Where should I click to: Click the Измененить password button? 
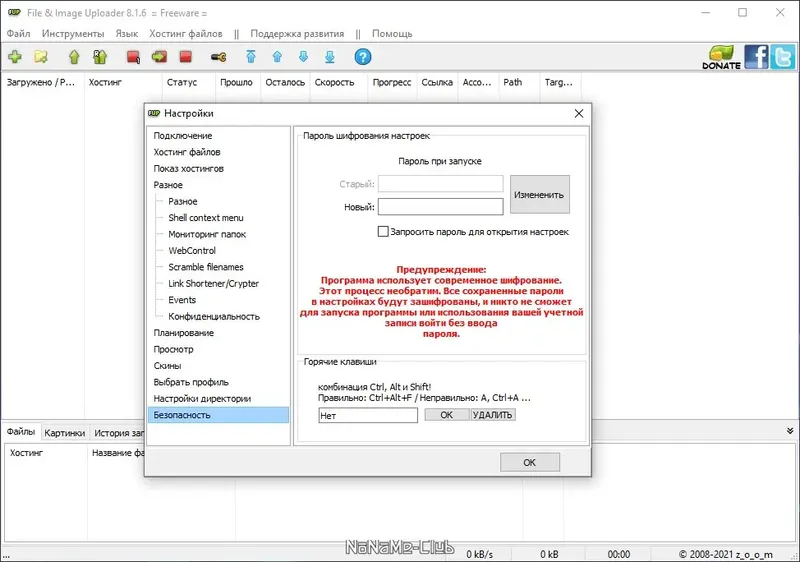539,194
